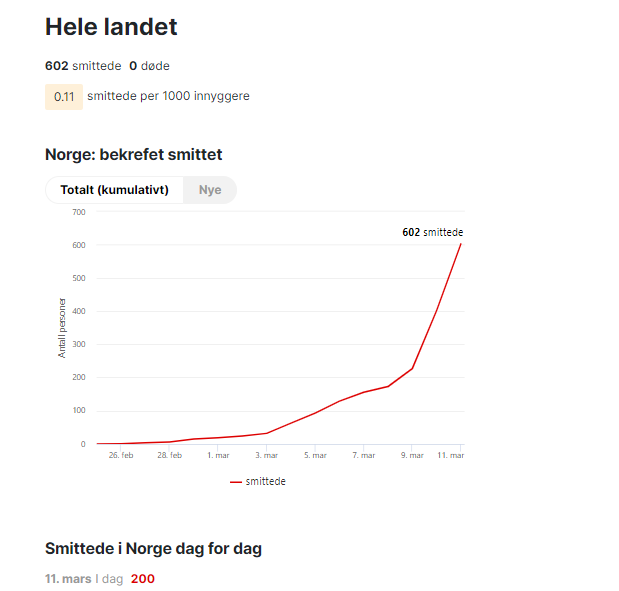Image resolution: width=619 pixels, height=591 pixels.
Task: Click 5. mar axis tick
Action: [315, 455]
